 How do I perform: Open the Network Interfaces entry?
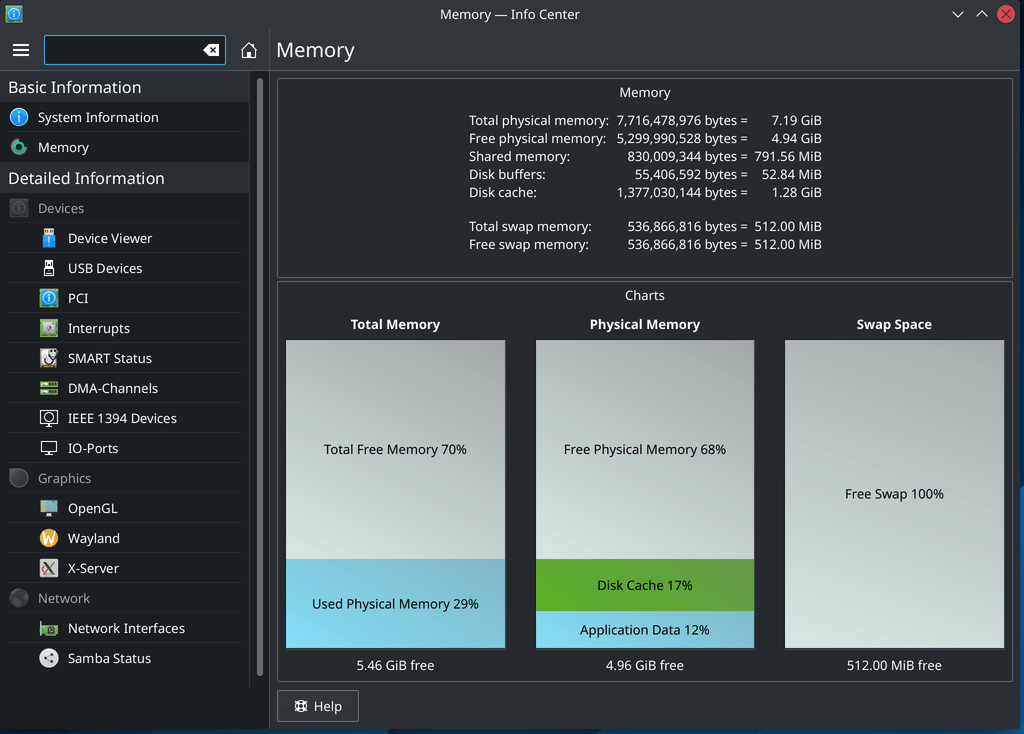(x=125, y=629)
